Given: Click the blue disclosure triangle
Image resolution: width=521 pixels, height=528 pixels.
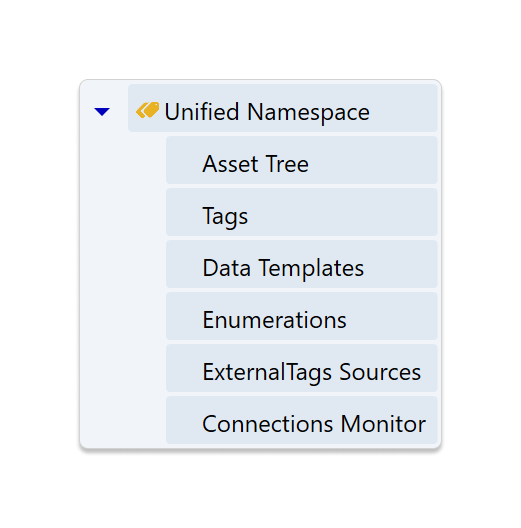Looking at the screenshot, I should tap(102, 111).
